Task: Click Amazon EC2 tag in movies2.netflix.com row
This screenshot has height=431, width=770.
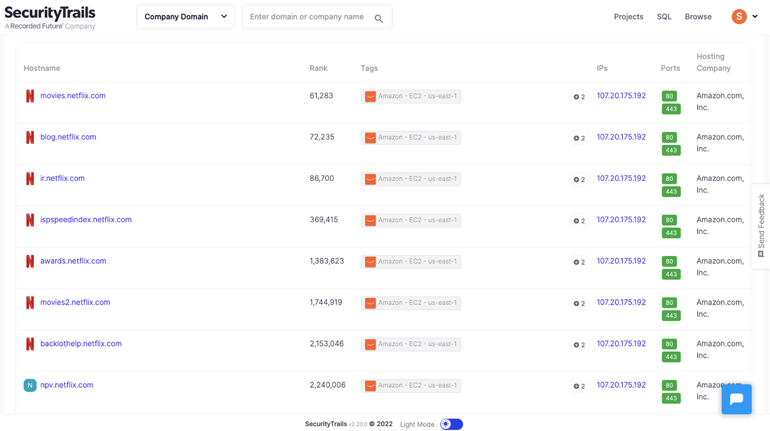Action: pyautogui.click(x=411, y=303)
